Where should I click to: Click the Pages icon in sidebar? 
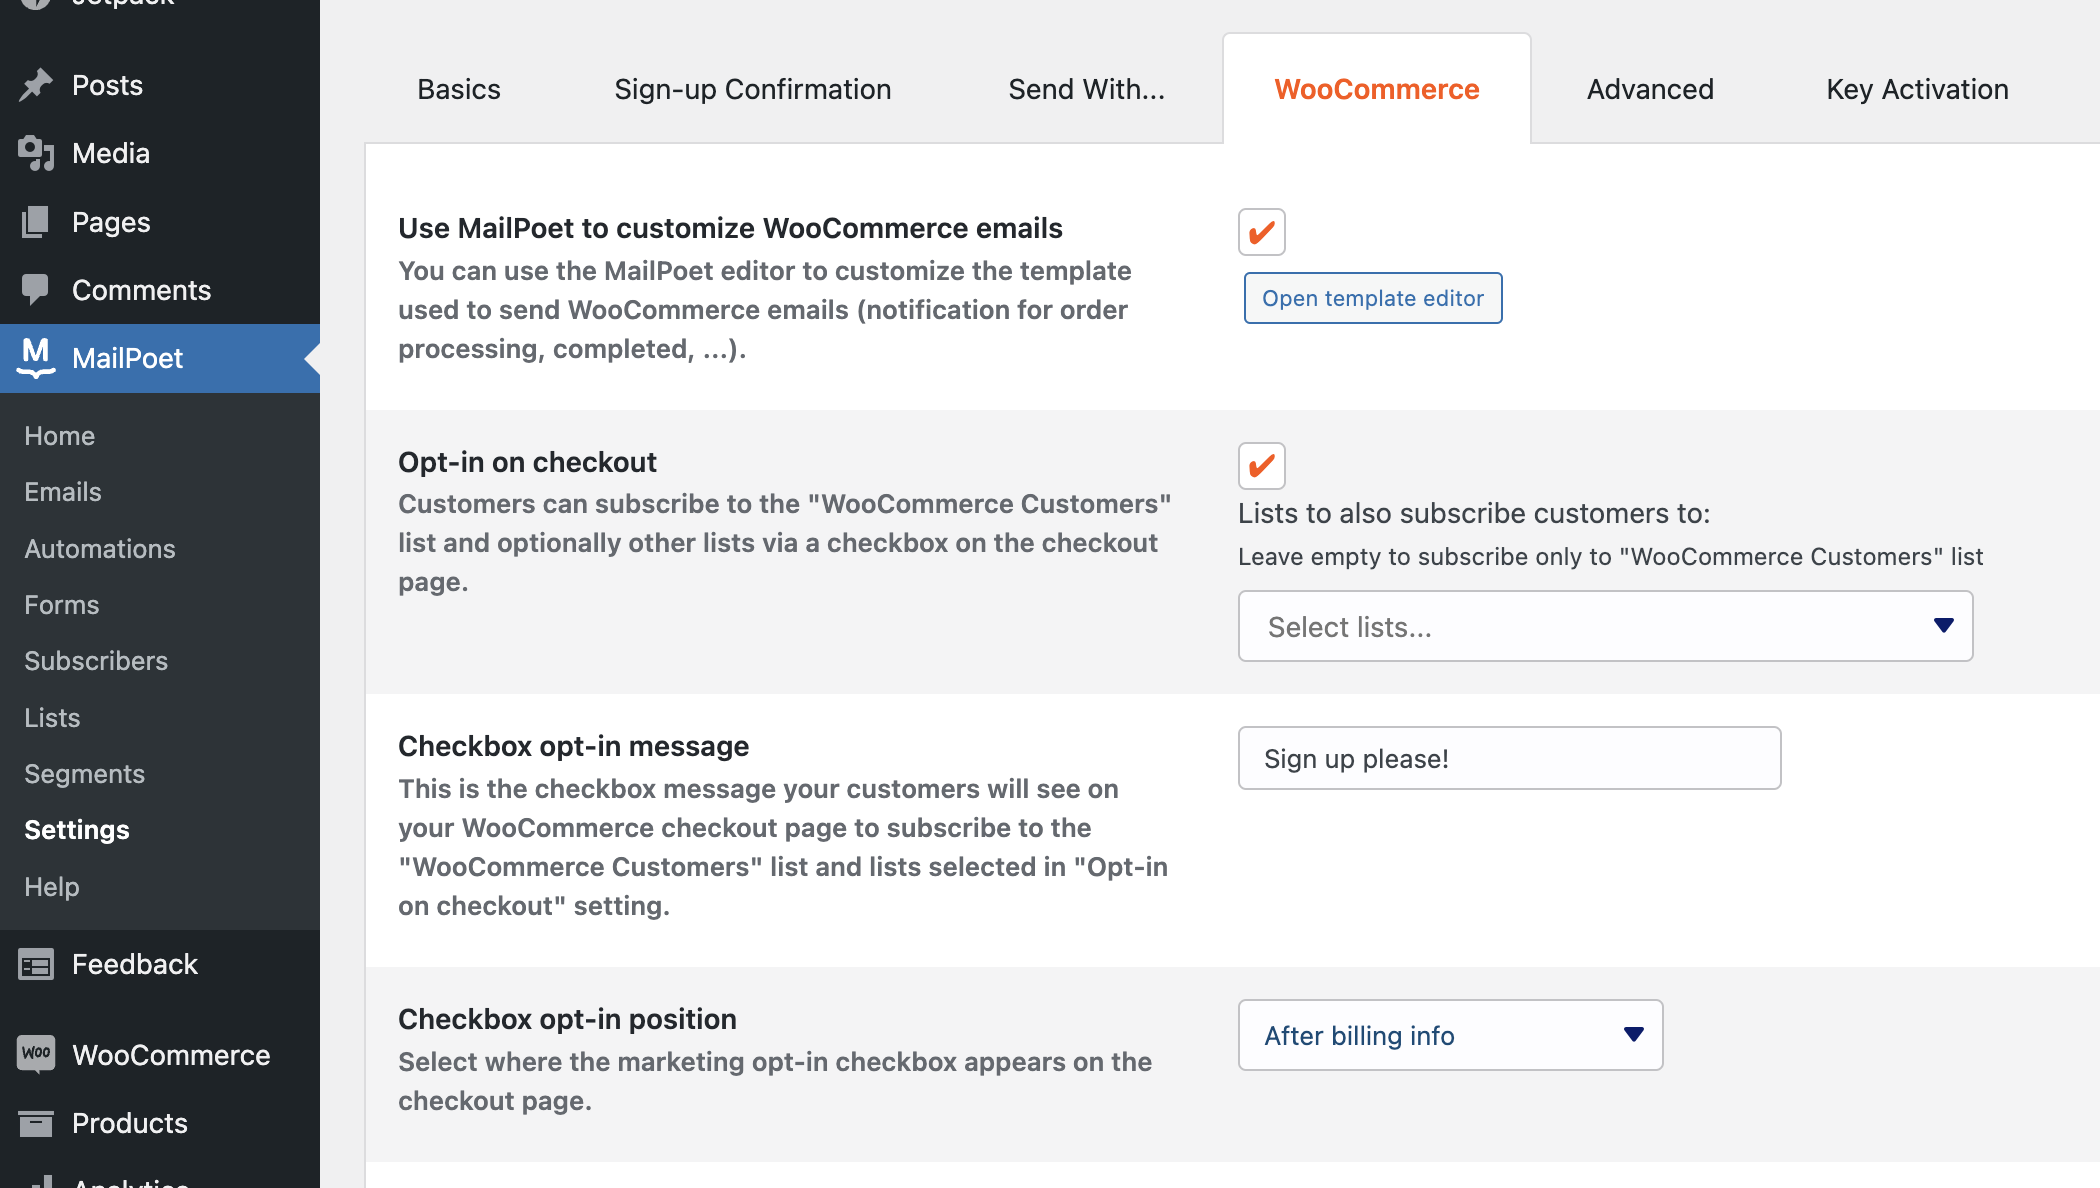tap(36, 222)
